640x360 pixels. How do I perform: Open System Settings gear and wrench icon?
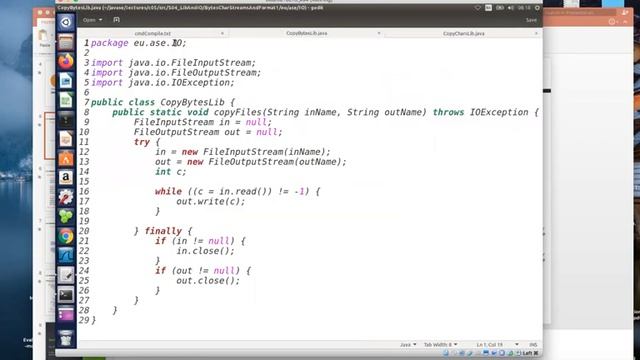(x=66, y=198)
